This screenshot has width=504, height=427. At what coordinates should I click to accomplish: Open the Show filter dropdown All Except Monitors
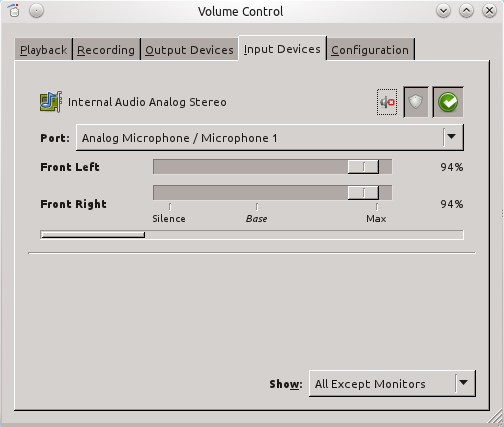(x=392, y=384)
